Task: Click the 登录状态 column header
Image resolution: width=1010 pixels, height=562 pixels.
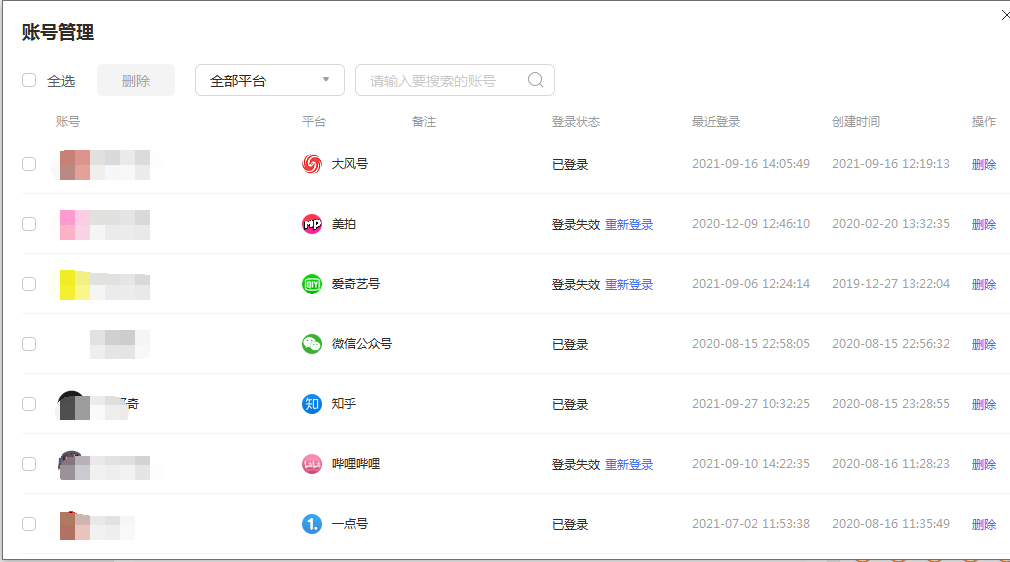Action: coord(576,121)
